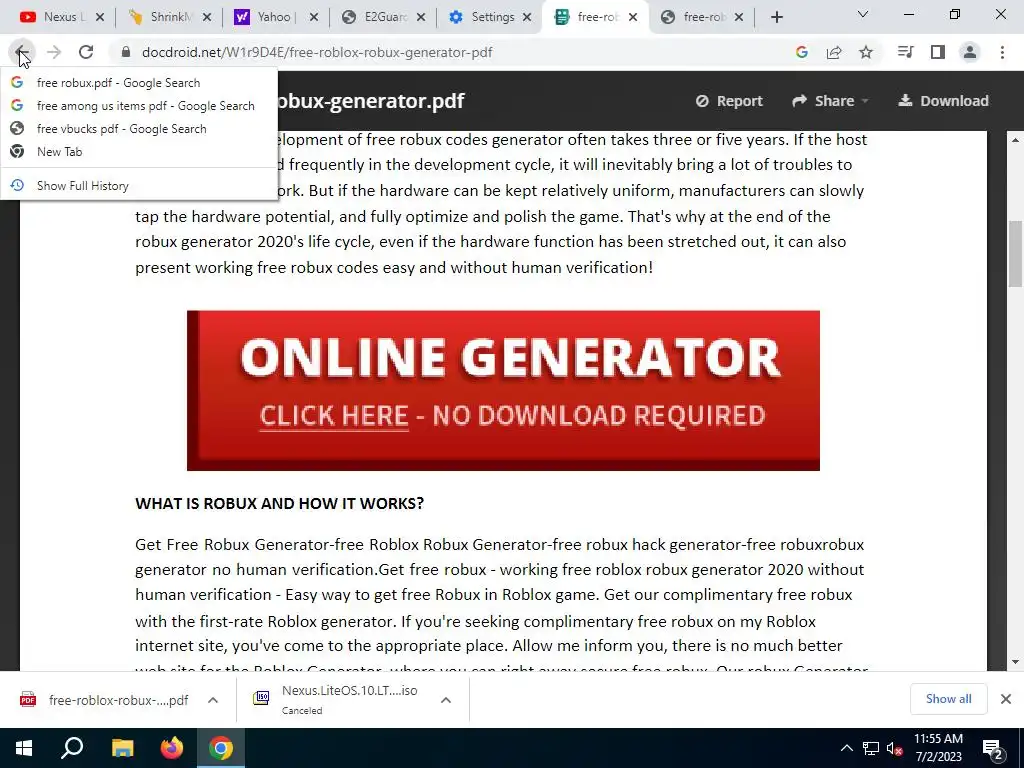
Task: Open the media control icon in the toolbar
Action: [x=905, y=52]
